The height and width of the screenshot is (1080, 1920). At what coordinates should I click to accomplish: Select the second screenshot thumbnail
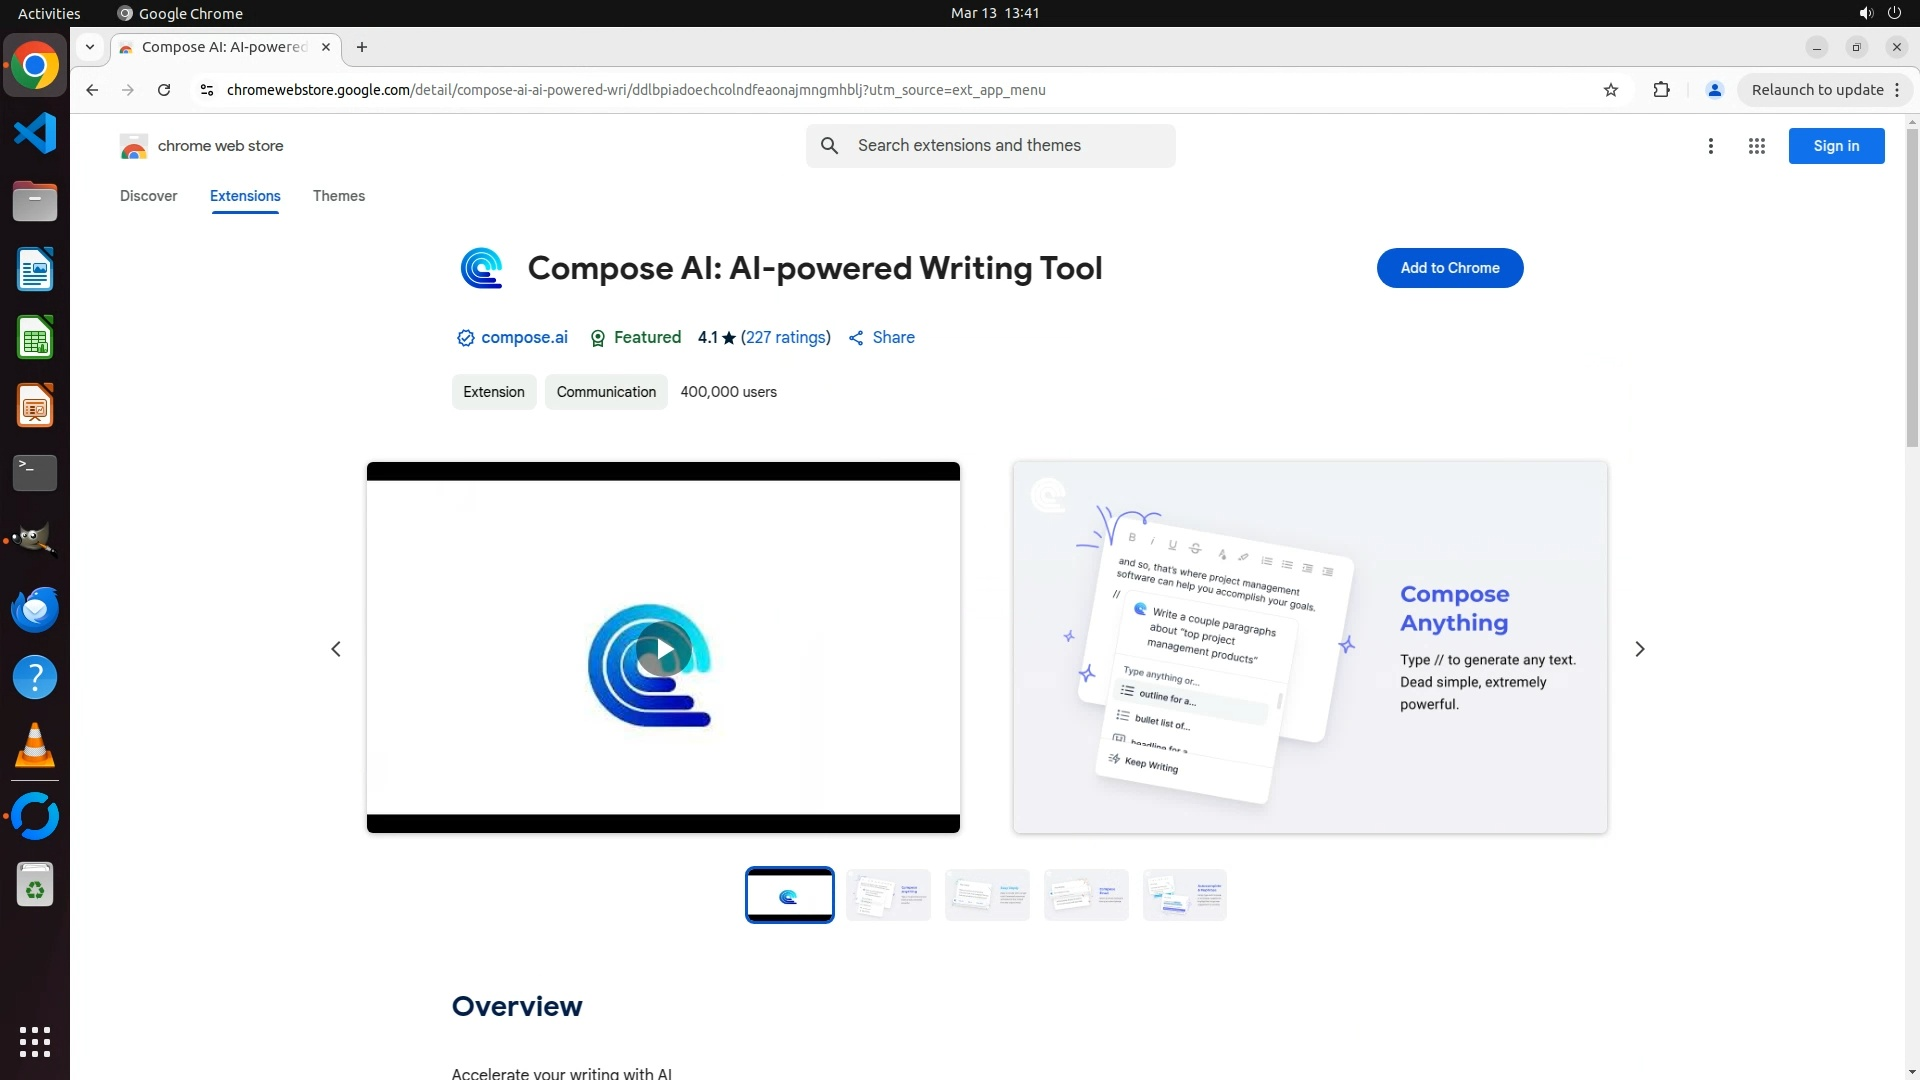pos(888,895)
